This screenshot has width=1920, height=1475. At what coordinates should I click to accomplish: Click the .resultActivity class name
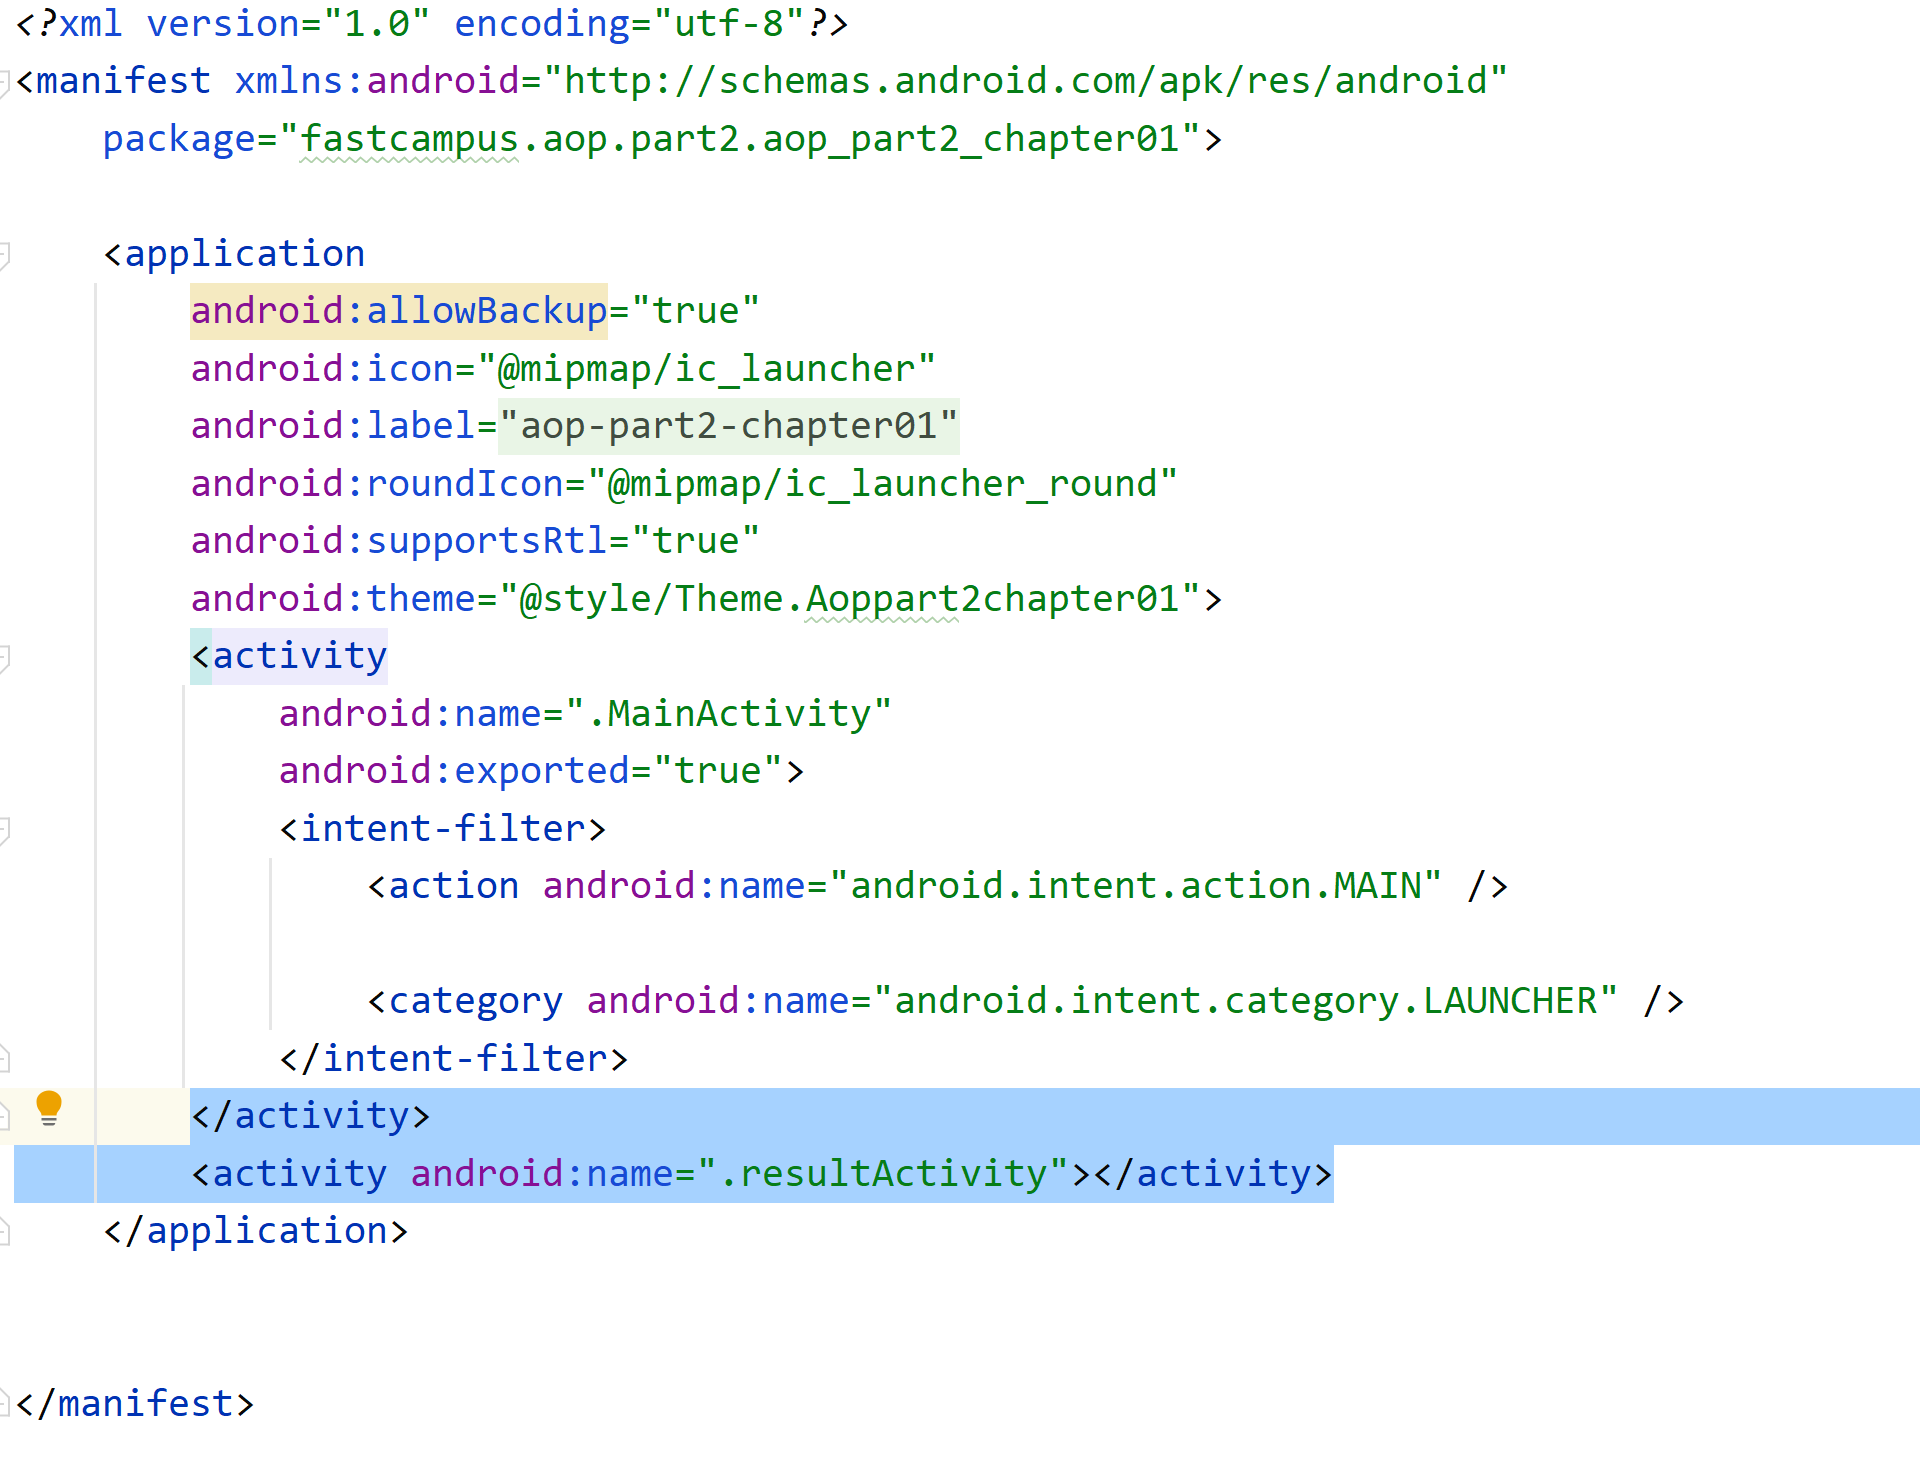(883, 1173)
